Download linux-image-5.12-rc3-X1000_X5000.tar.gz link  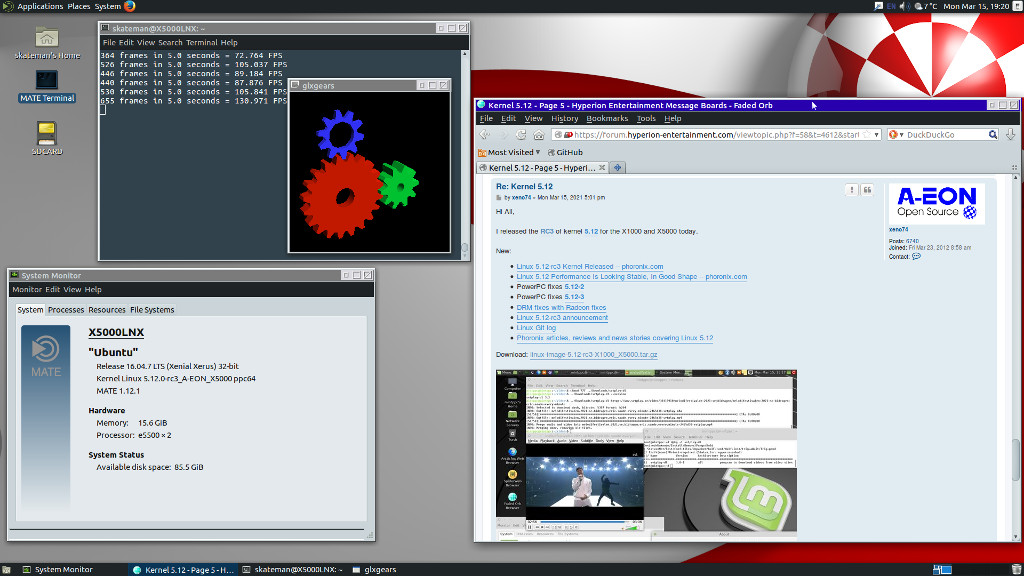594,355
